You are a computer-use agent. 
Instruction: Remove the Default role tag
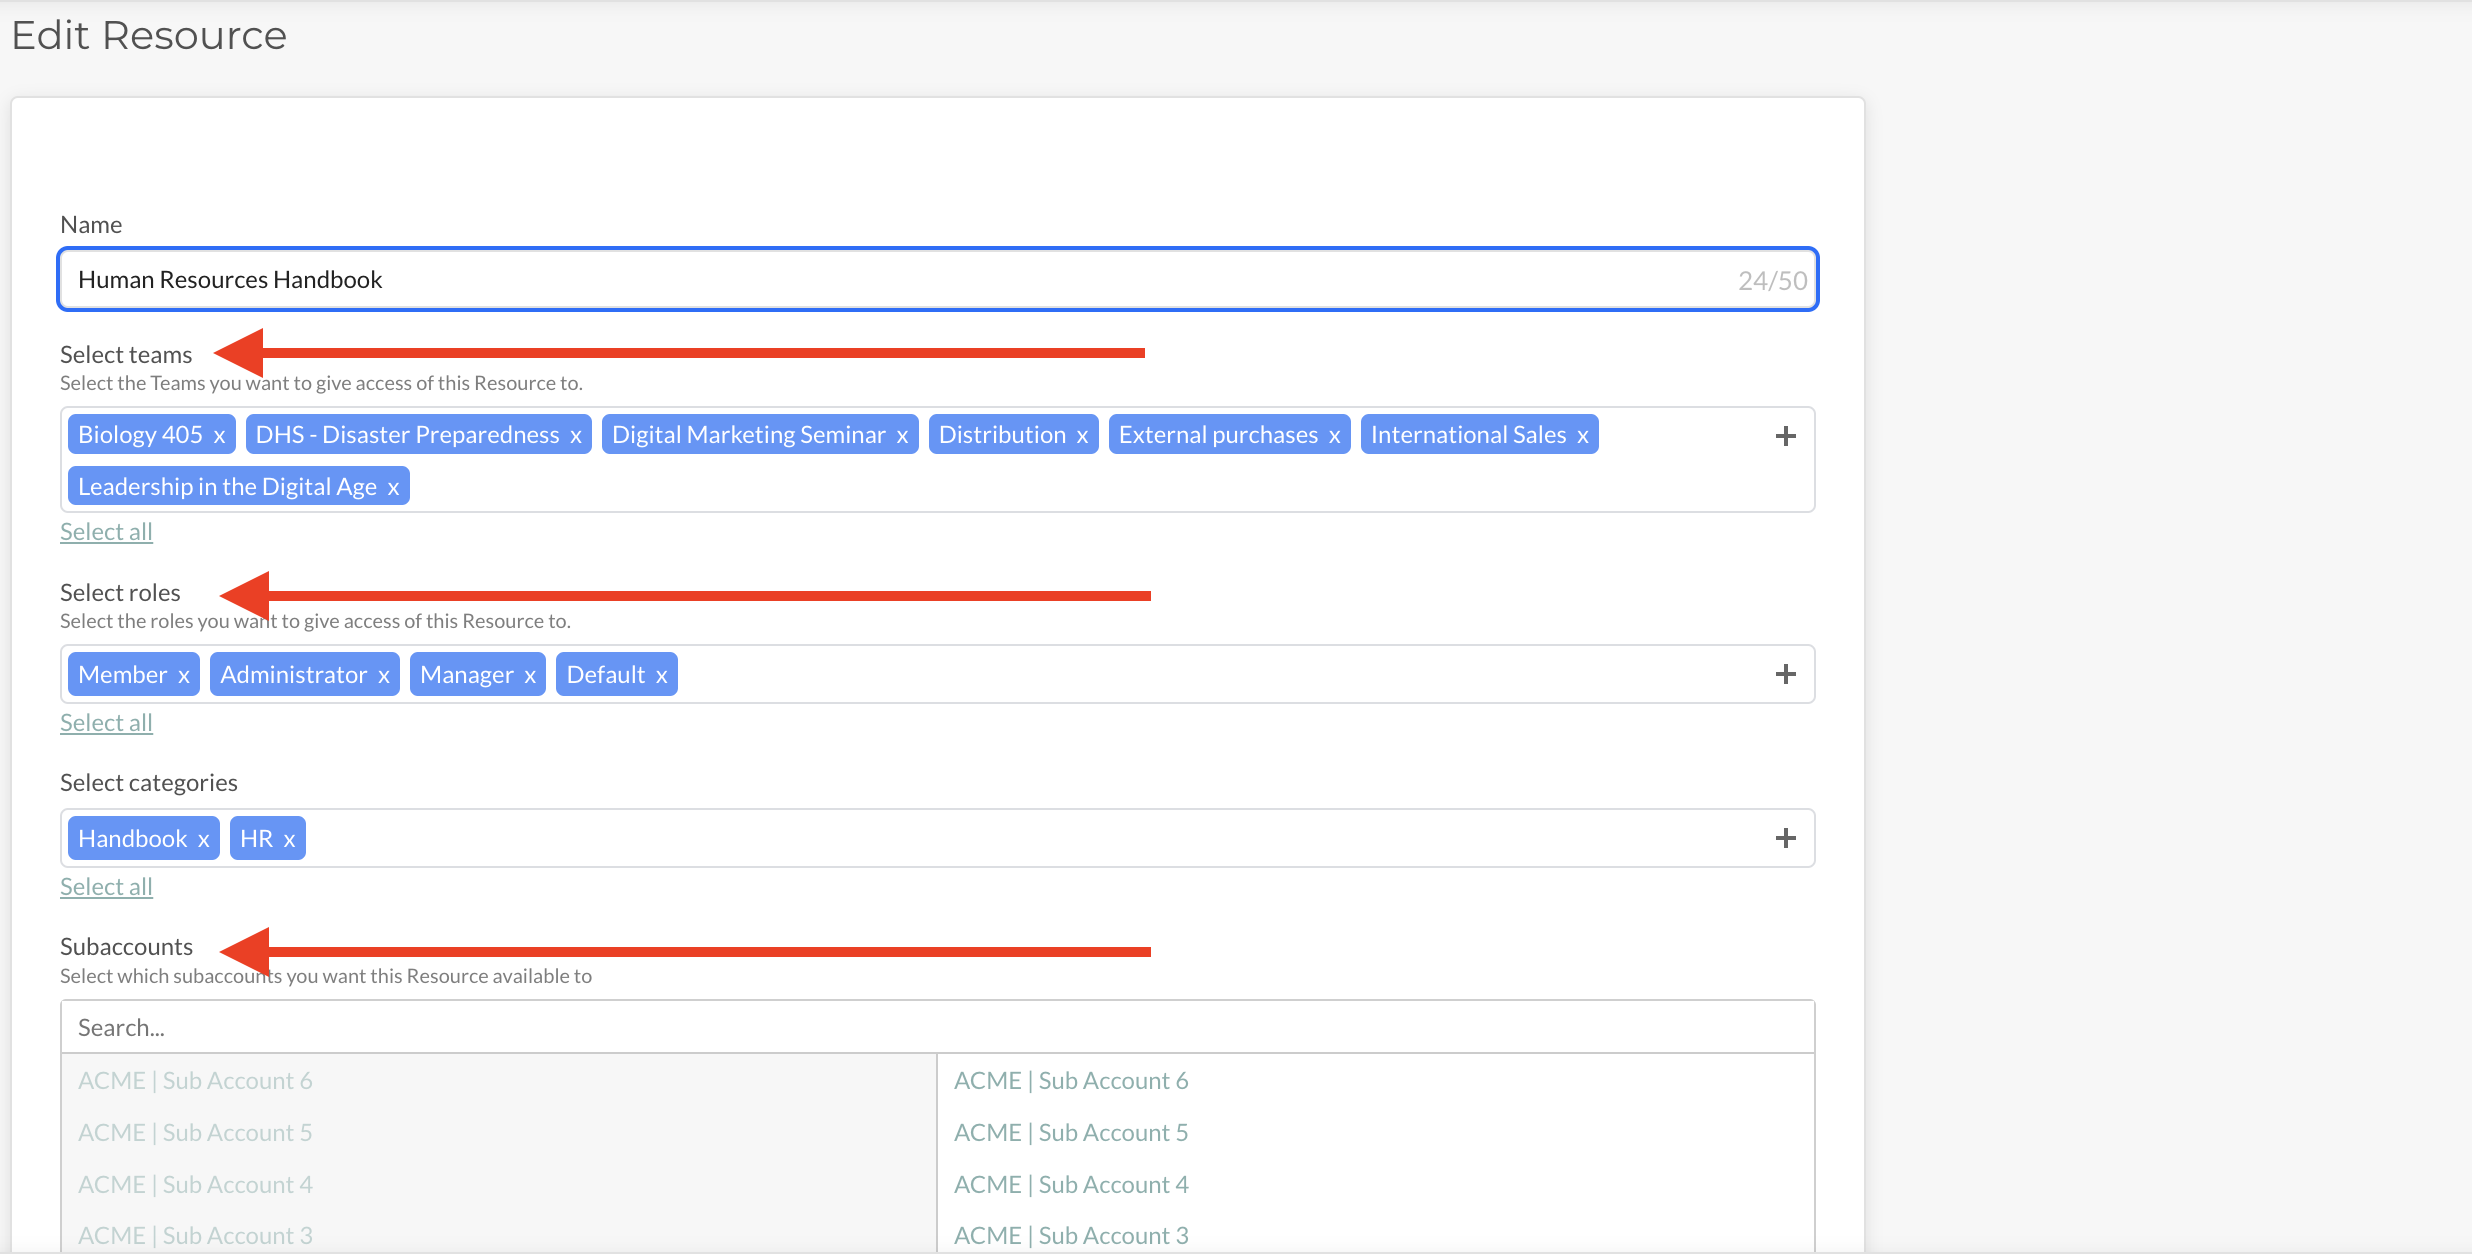coord(662,676)
